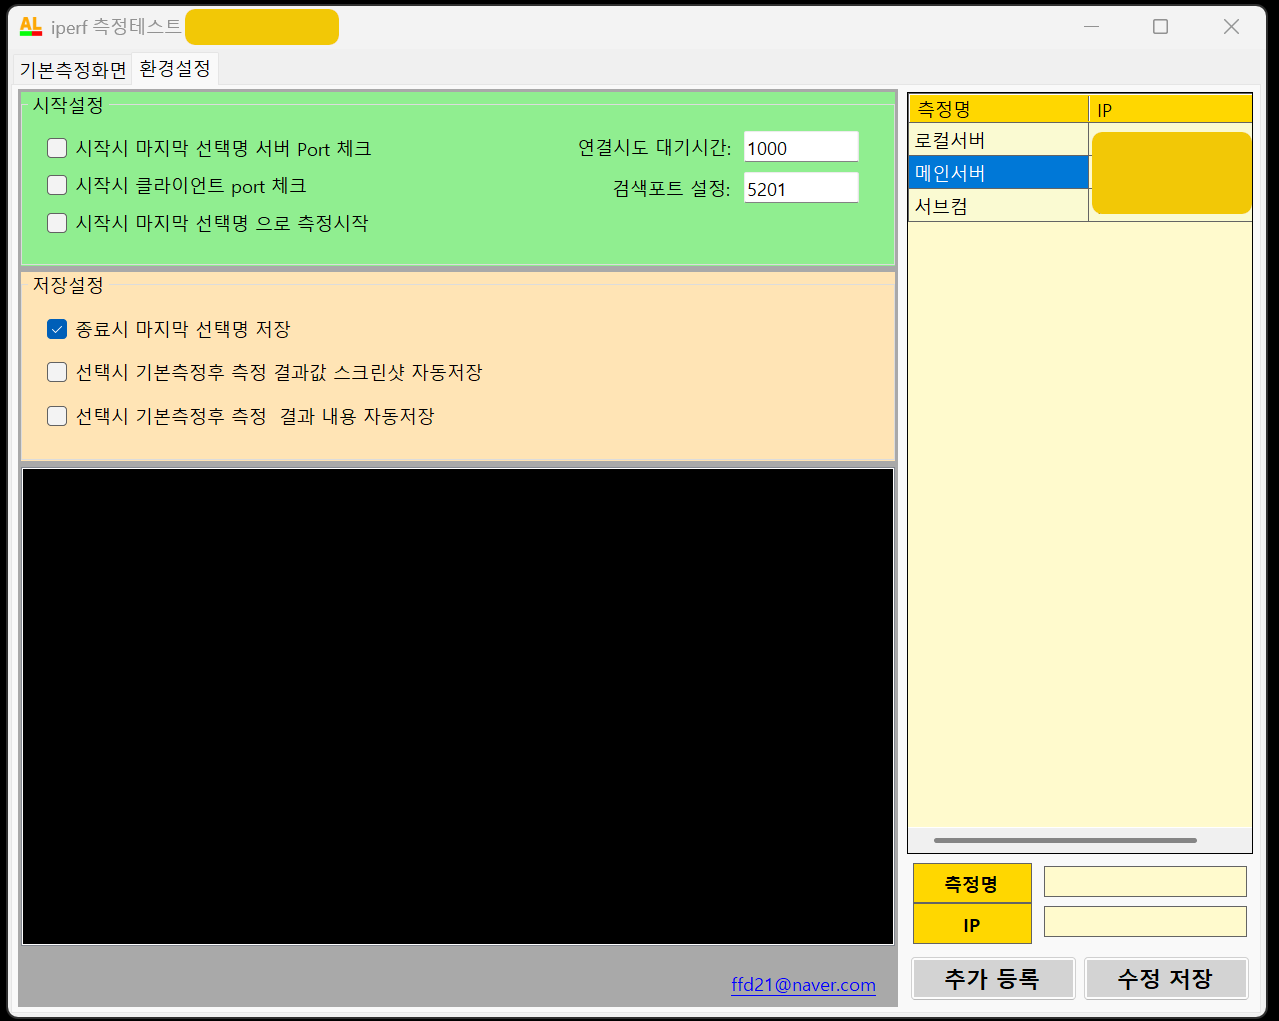This screenshot has height=1021, width=1279.
Task: Click the IP column header
Action: [1170, 109]
